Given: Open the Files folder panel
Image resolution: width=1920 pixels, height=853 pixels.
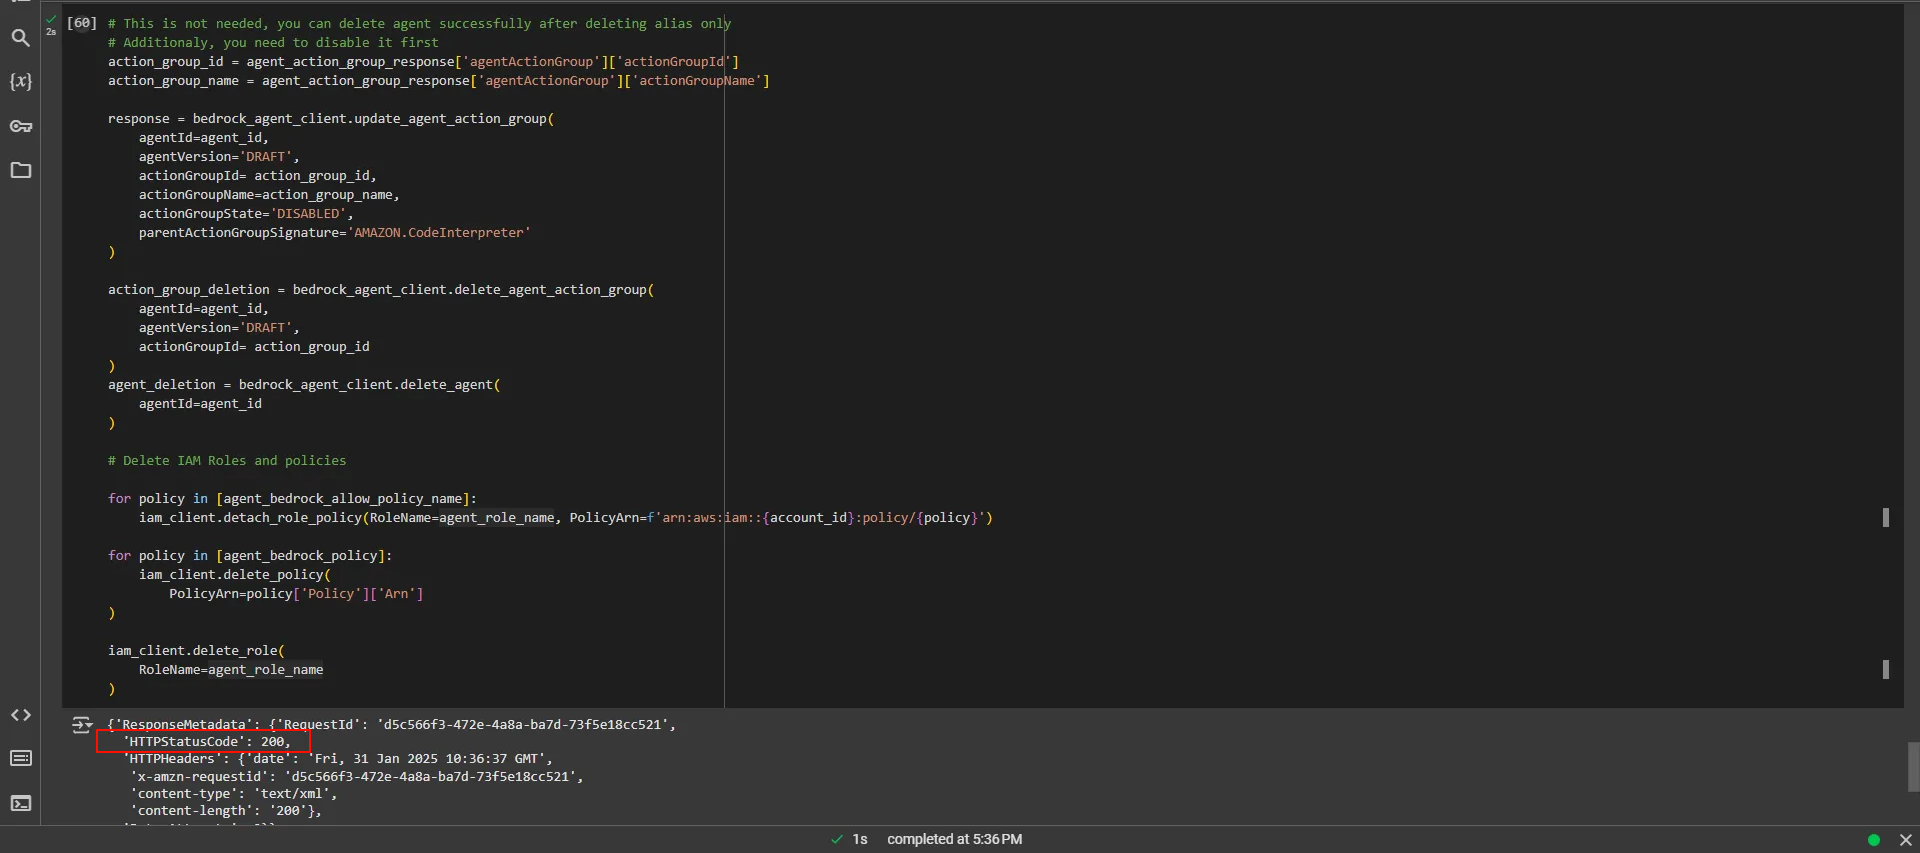Looking at the screenshot, I should (20, 170).
